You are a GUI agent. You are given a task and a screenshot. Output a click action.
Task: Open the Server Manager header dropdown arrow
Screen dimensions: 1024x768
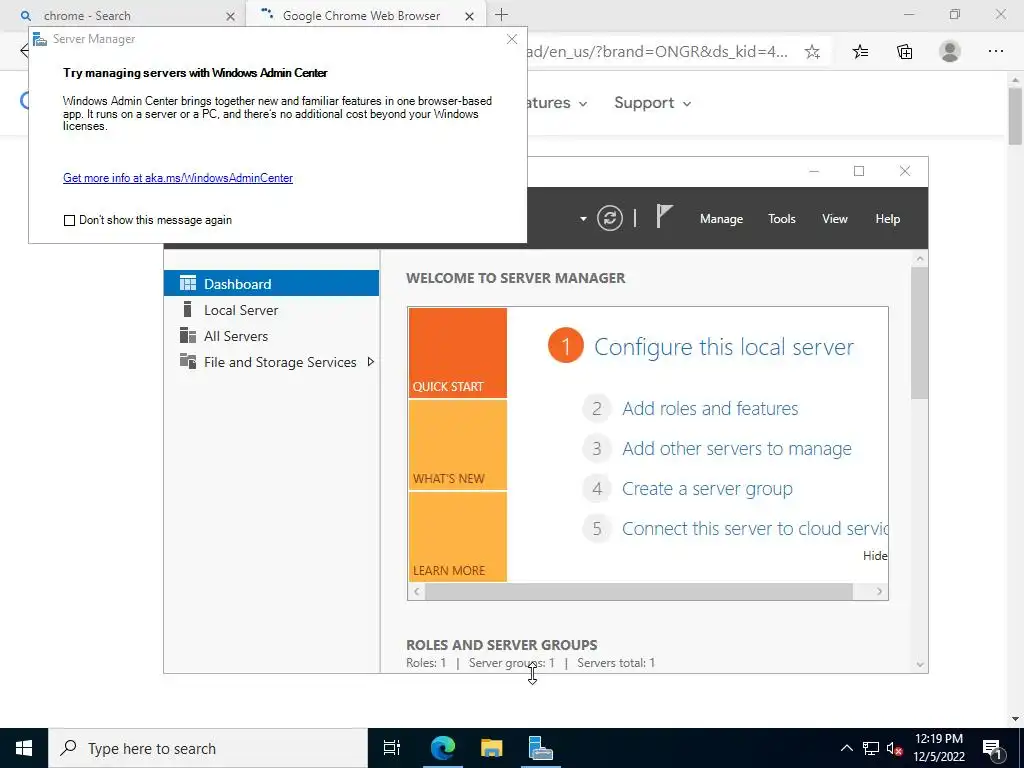pos(583,219)
